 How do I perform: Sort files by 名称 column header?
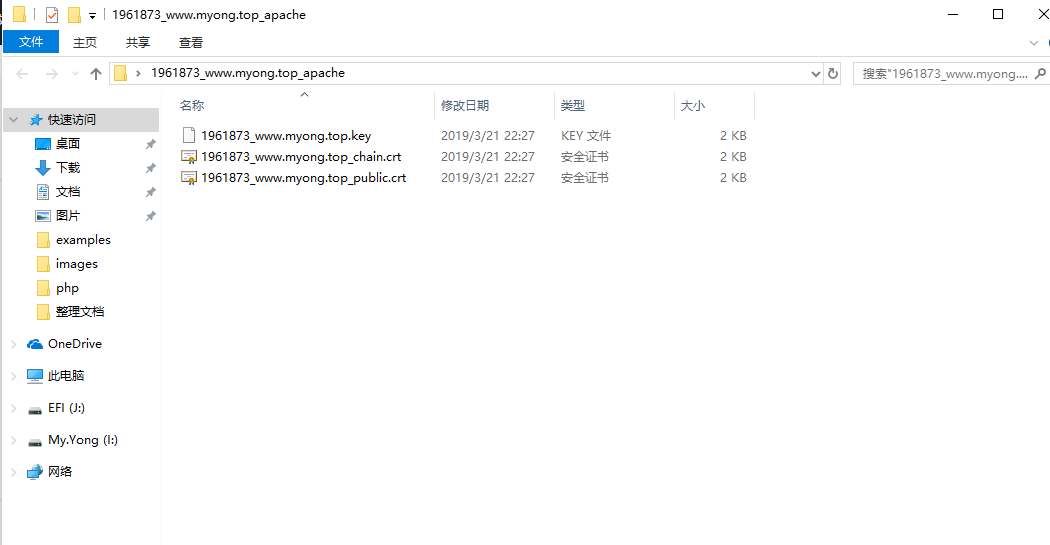click(x=192, y=106)
